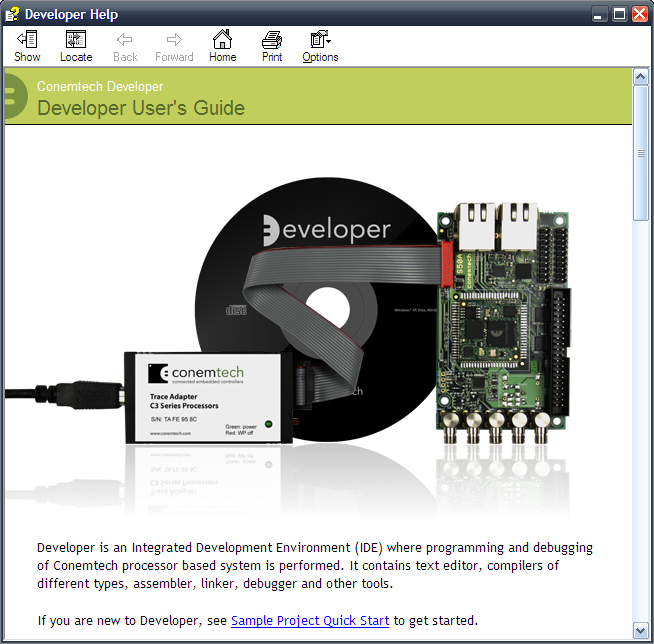
Task: Click the Show navigation pane icon
Action: [27, 40]
